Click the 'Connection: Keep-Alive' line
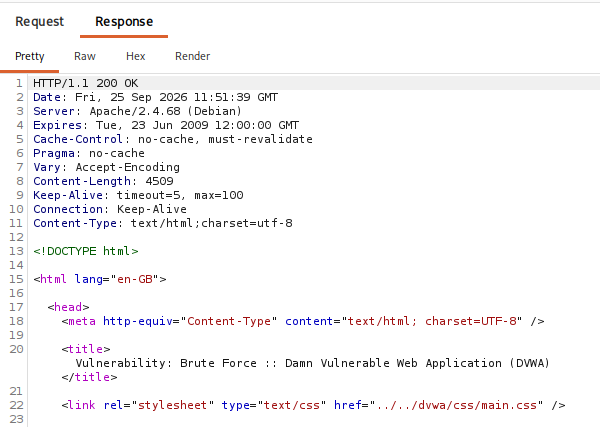The height and width of the screenshot is (427, 600). (x=110, y=209)
